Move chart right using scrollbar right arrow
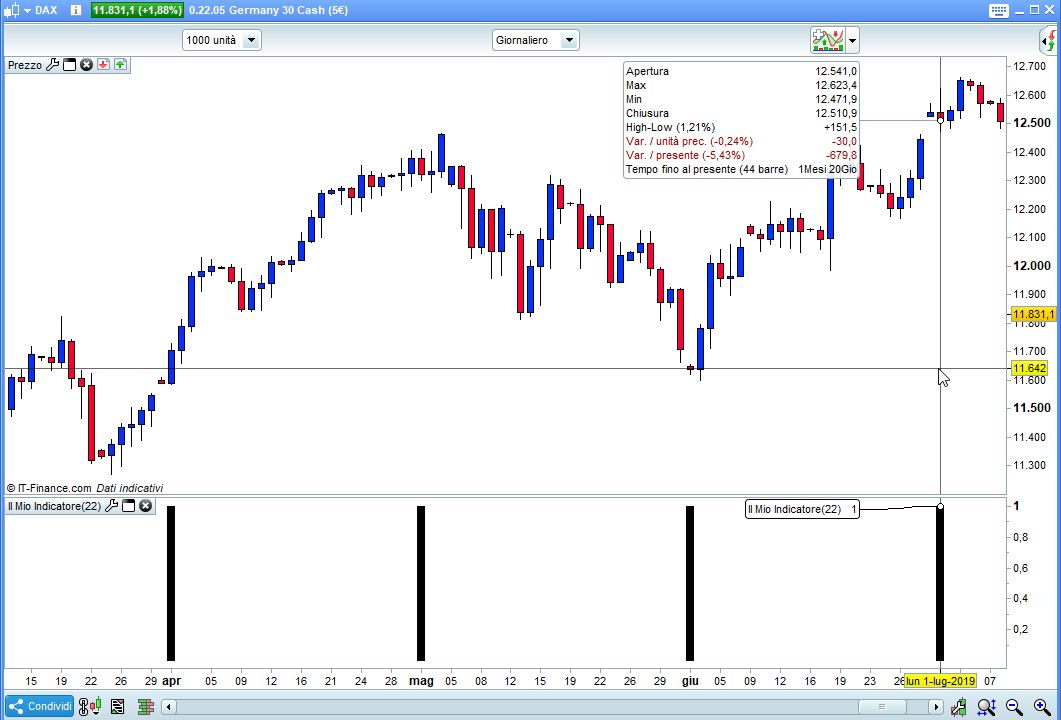This screenshot has width=1061, height=720. click(x=936, y=707)
